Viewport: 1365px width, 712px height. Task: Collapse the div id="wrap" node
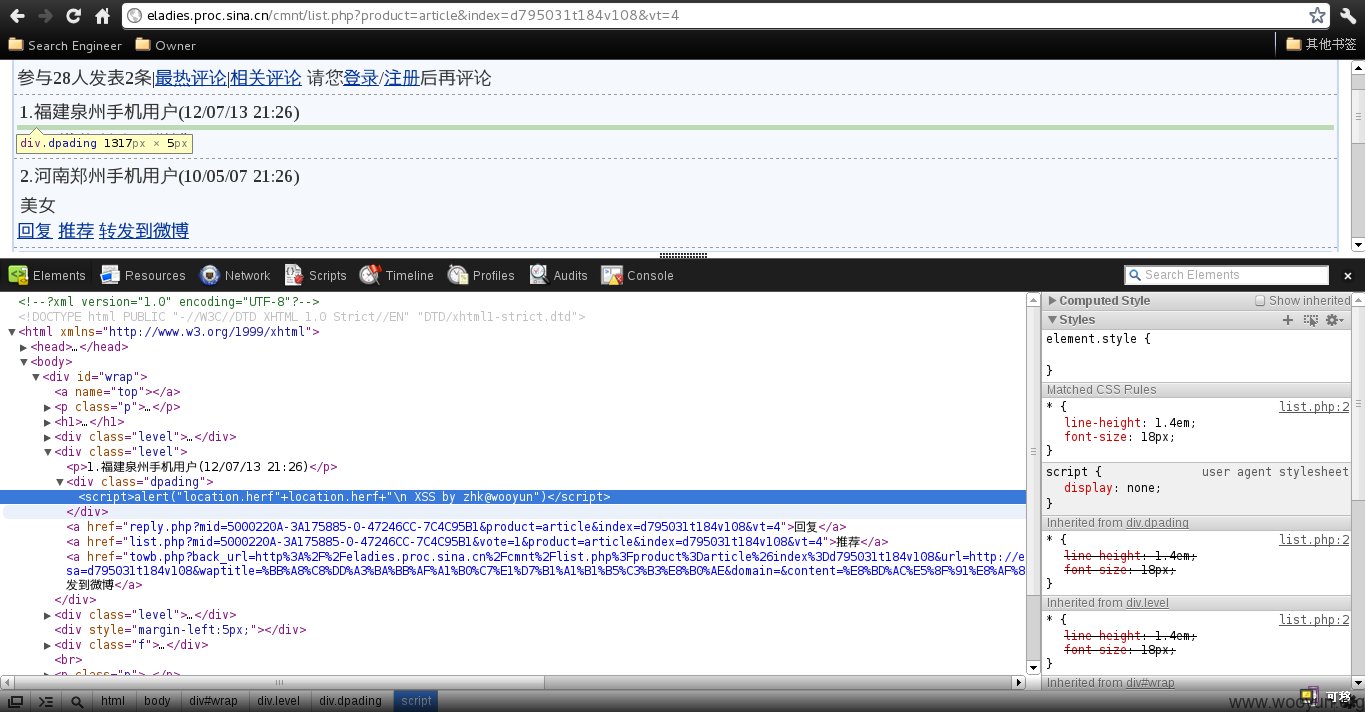(36, 377)
